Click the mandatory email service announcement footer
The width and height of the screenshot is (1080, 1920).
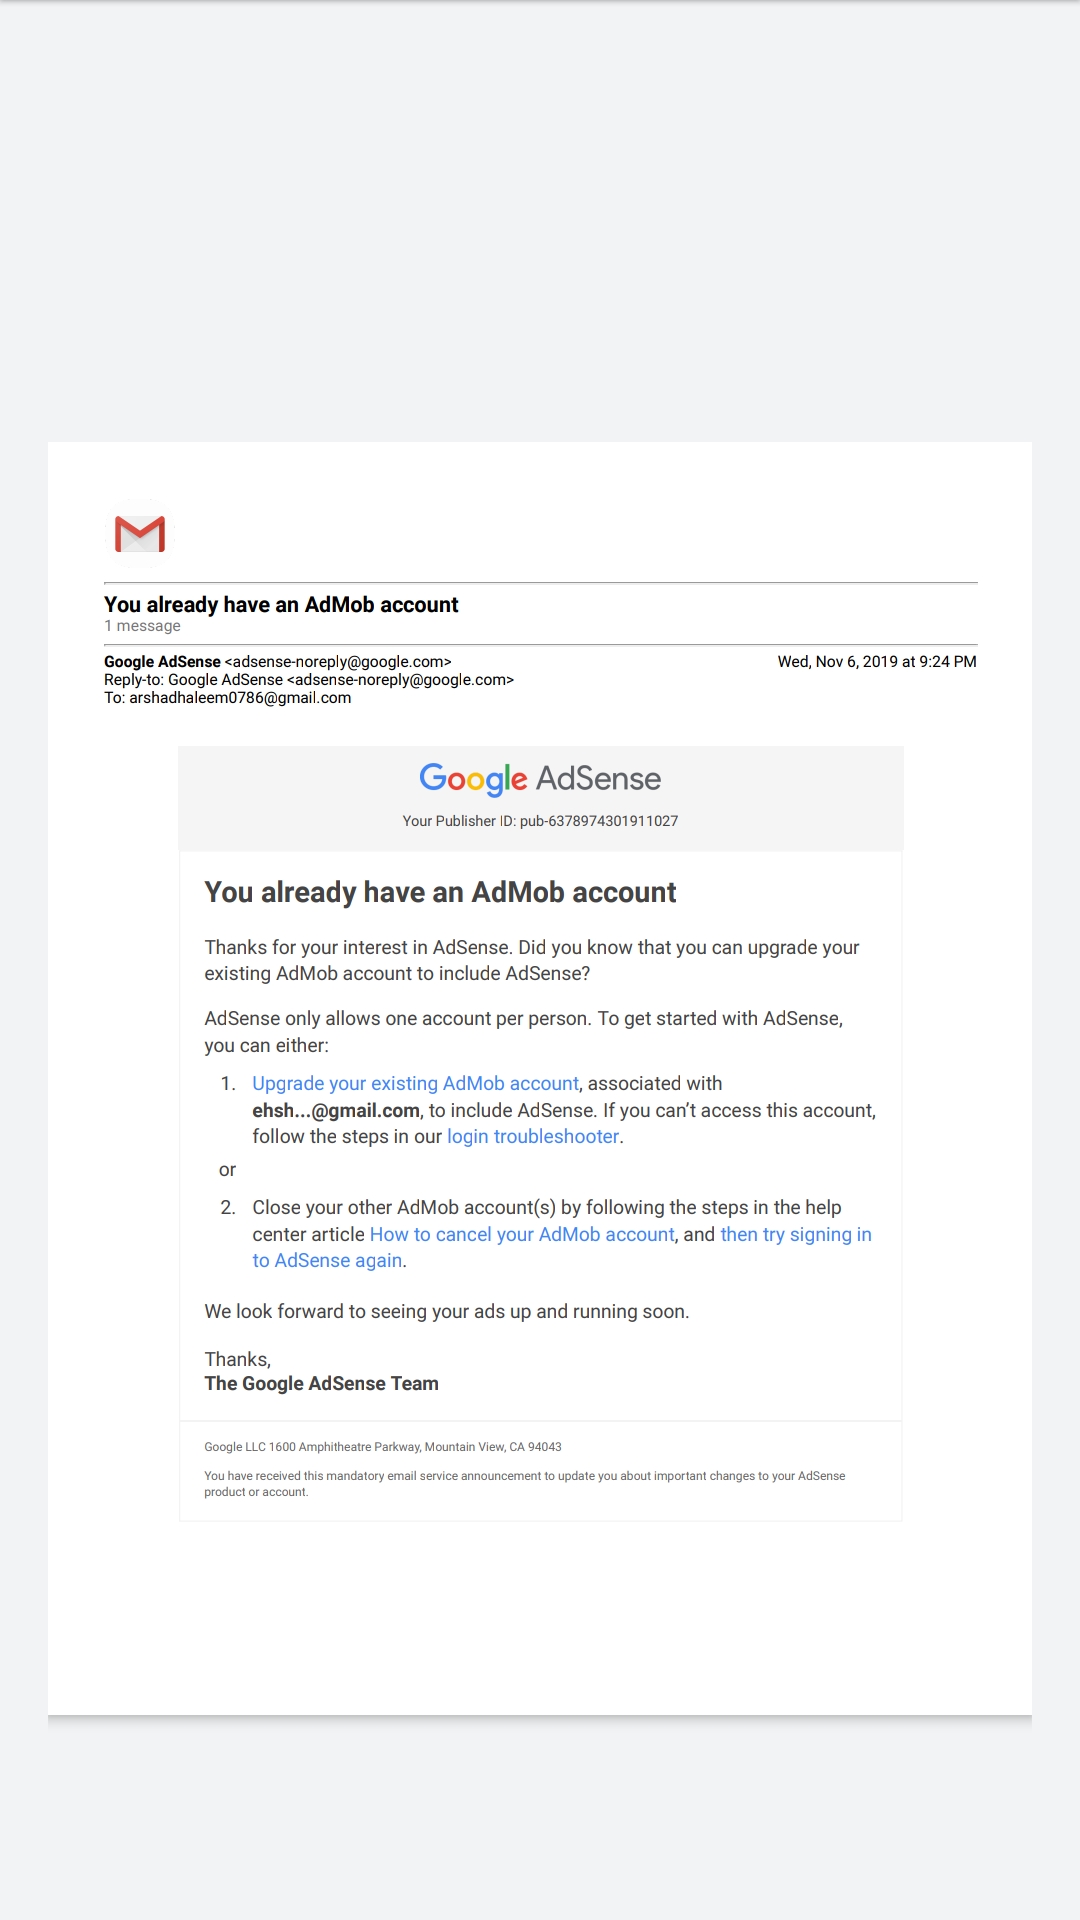[525, 1484]
